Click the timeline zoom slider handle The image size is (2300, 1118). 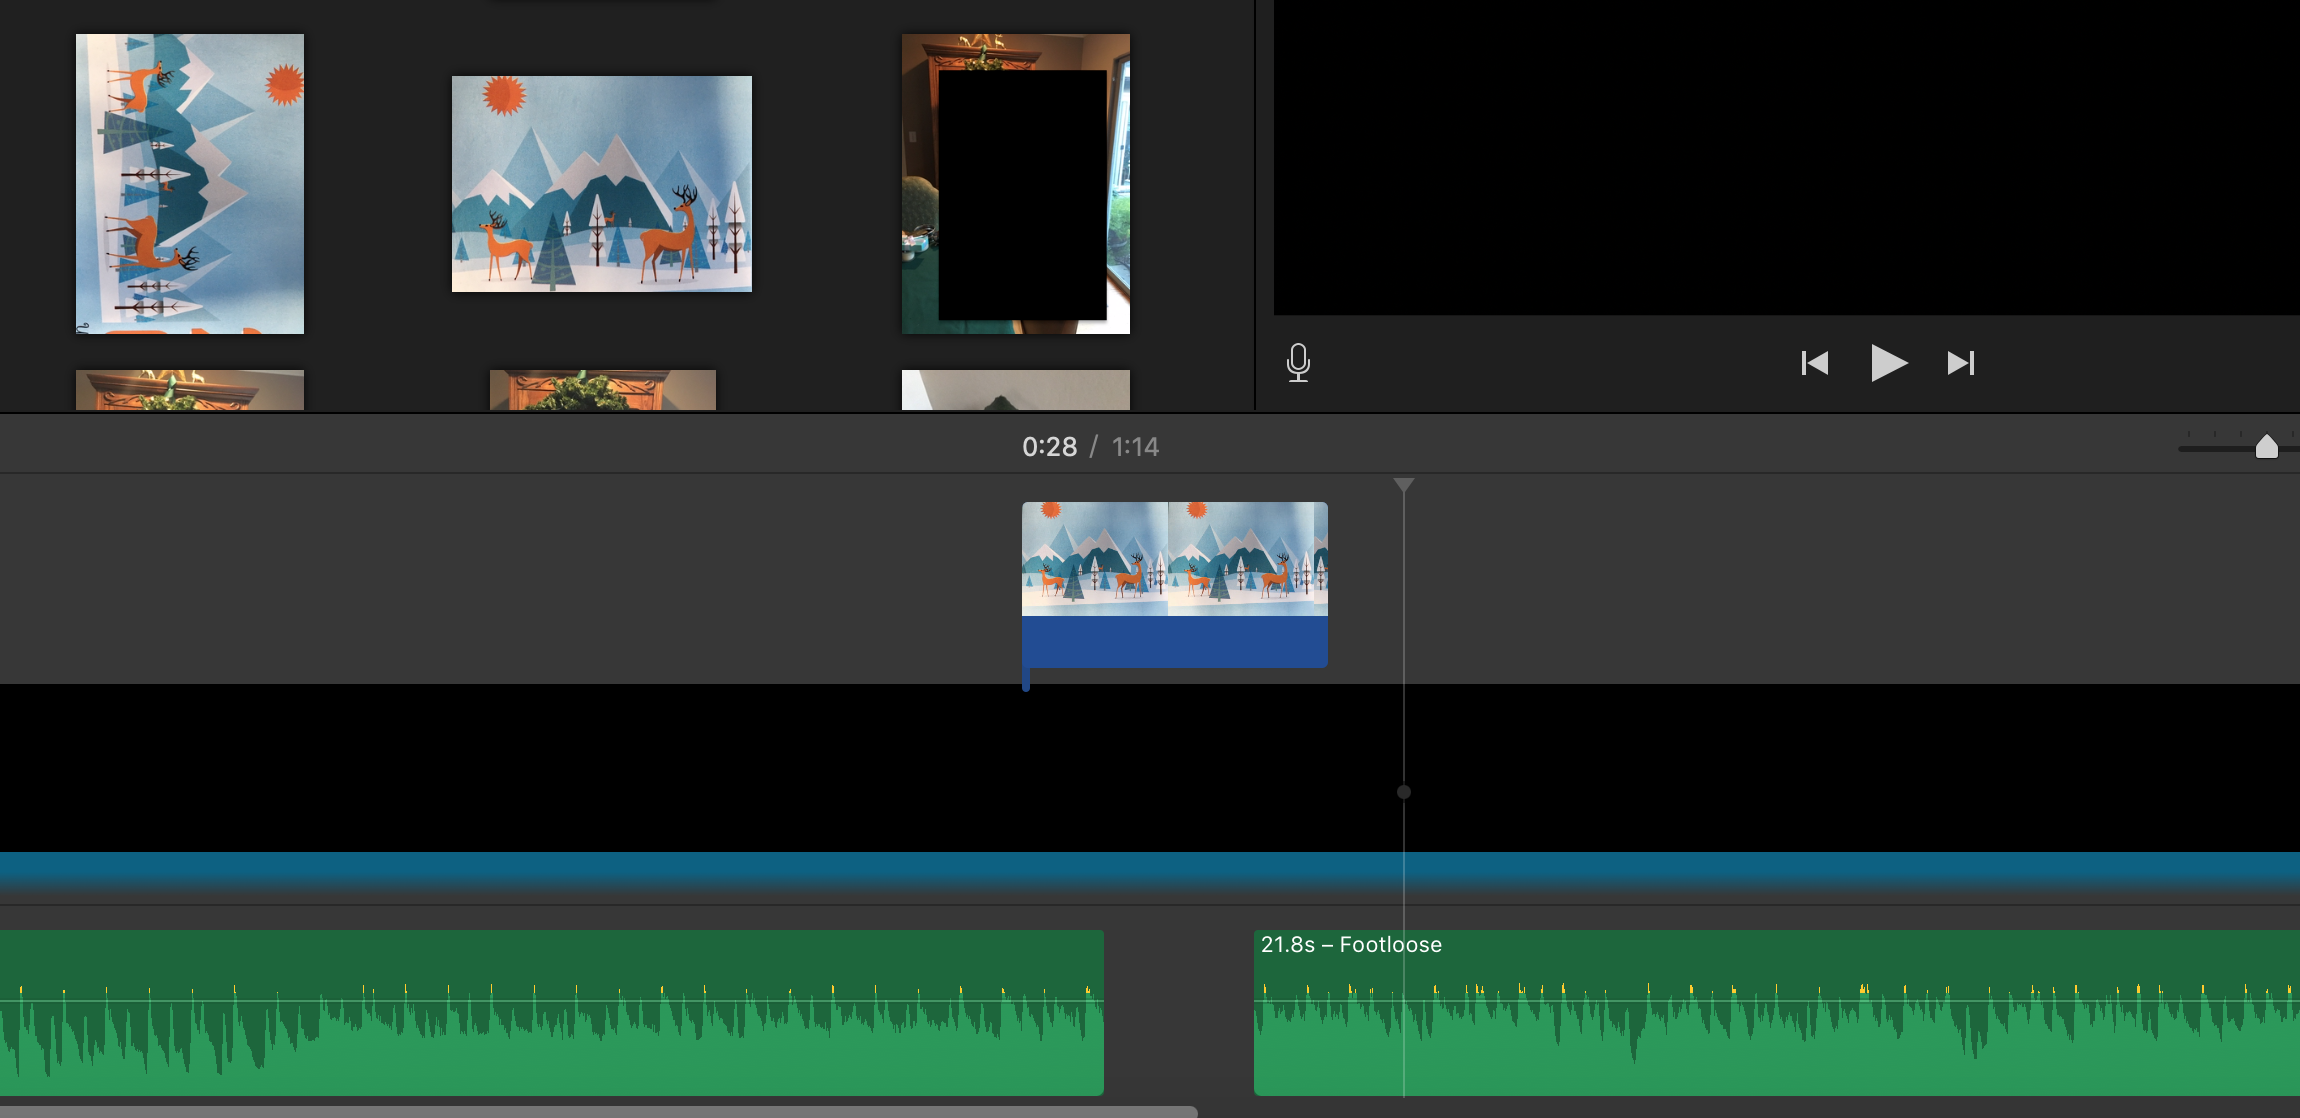2266,446
